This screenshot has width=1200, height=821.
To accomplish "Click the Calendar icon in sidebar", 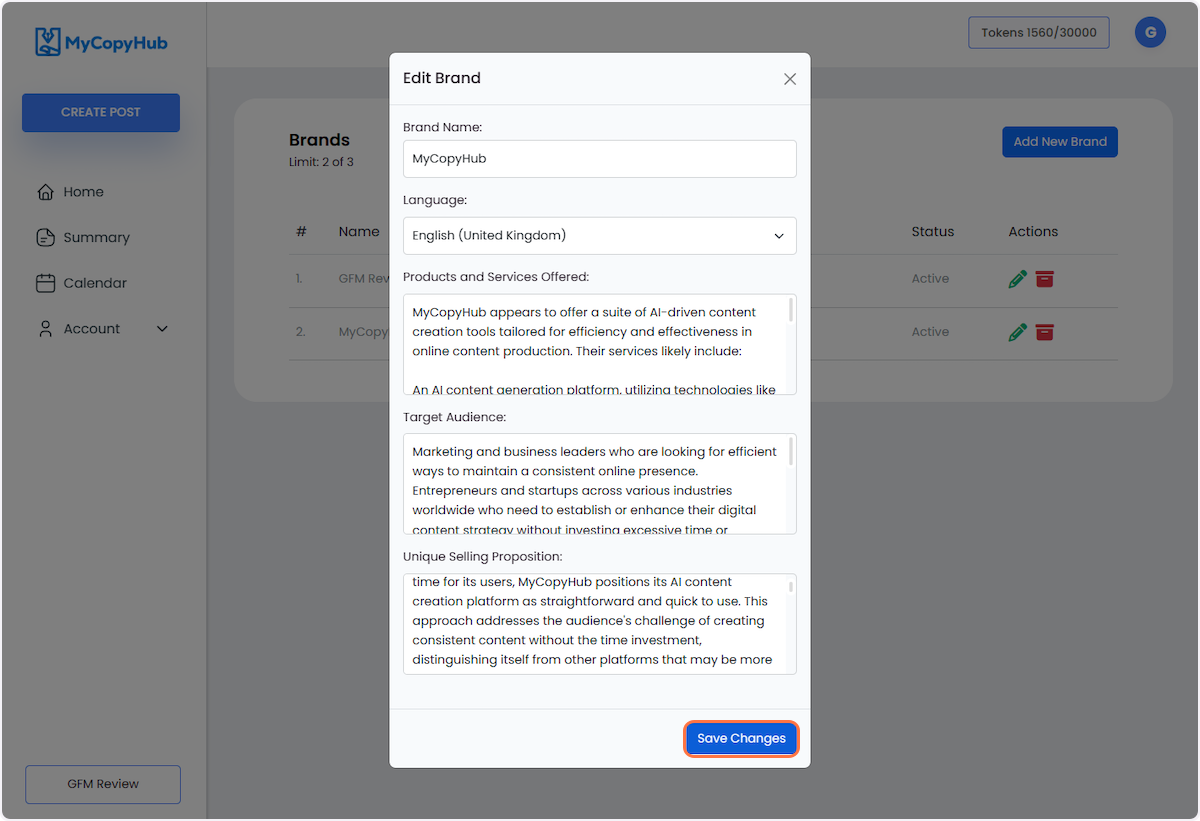I will tap(45, 283).
